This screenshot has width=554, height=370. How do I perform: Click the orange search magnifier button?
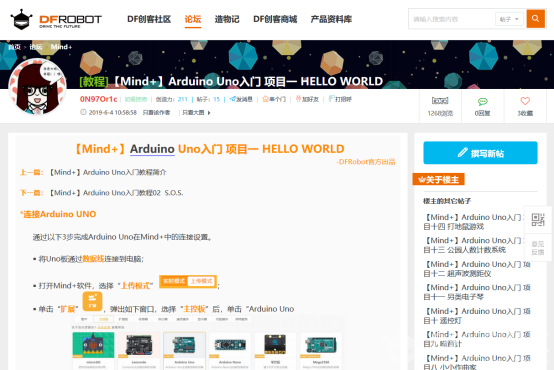tap(536, 19)
